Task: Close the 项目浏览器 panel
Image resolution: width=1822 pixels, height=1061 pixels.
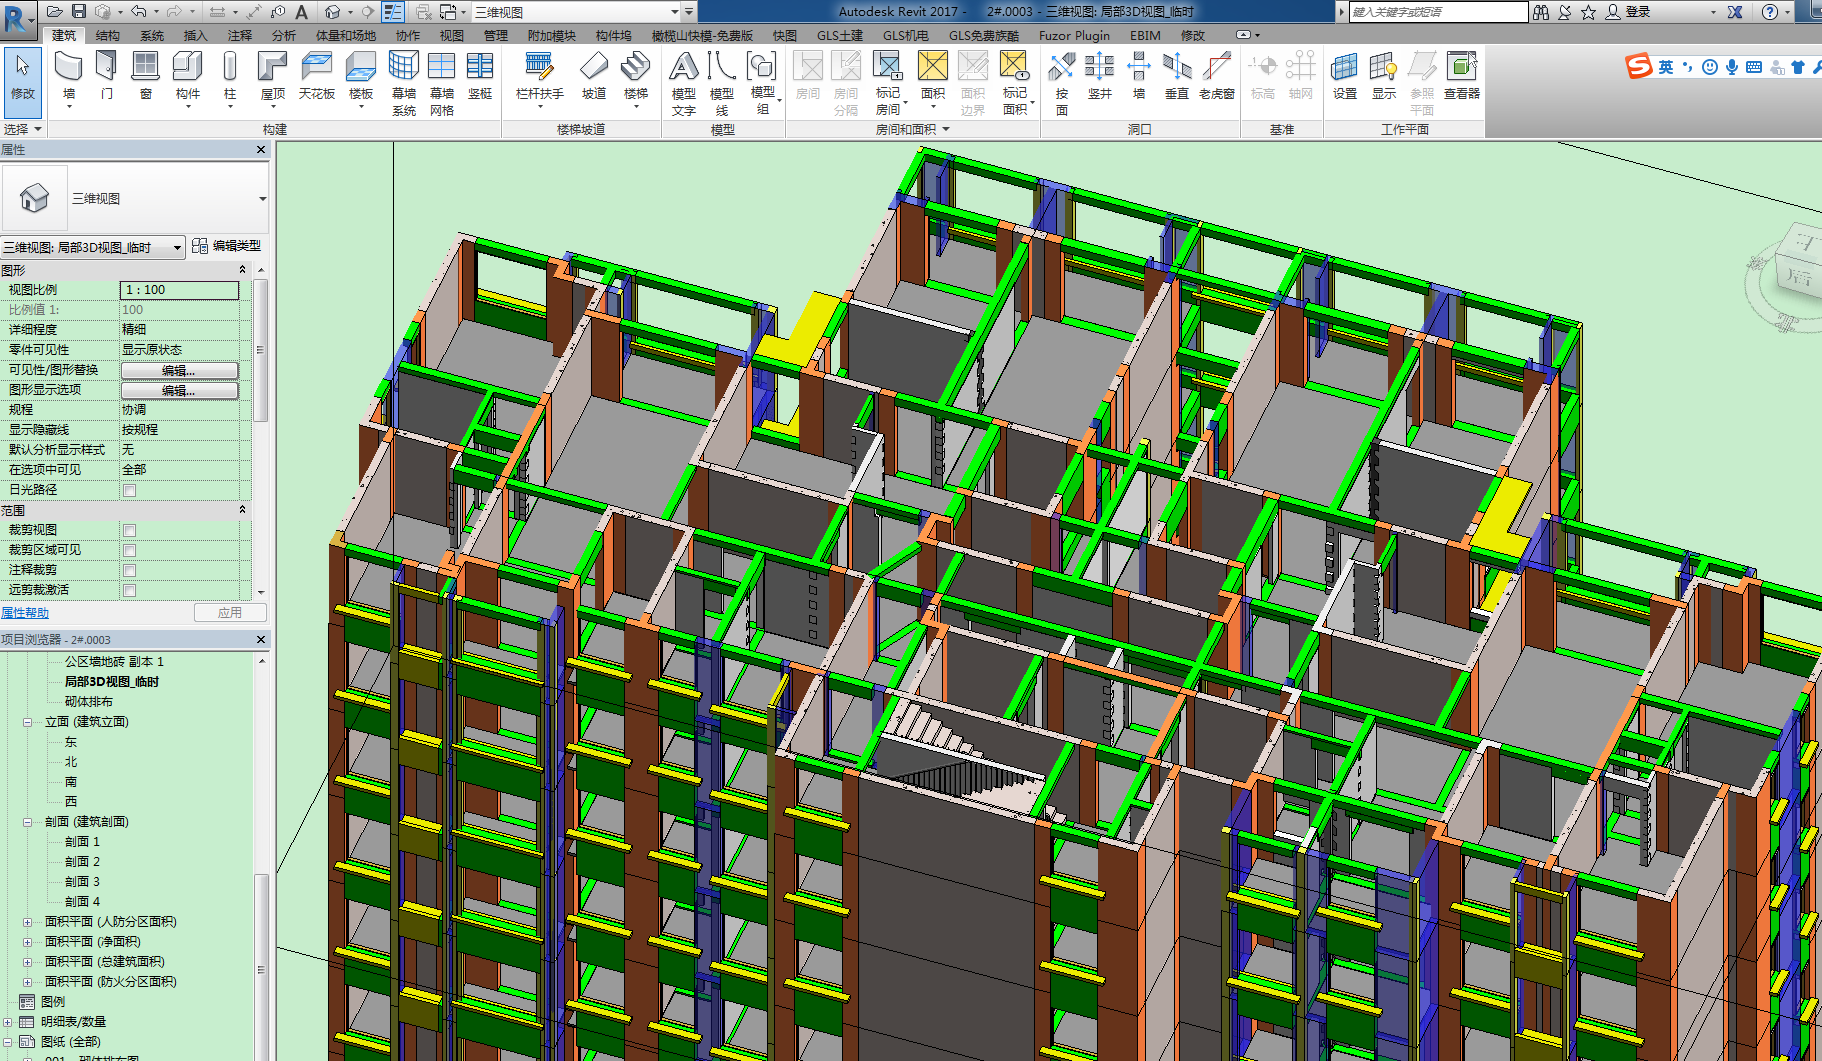Action: pos(261,639)
